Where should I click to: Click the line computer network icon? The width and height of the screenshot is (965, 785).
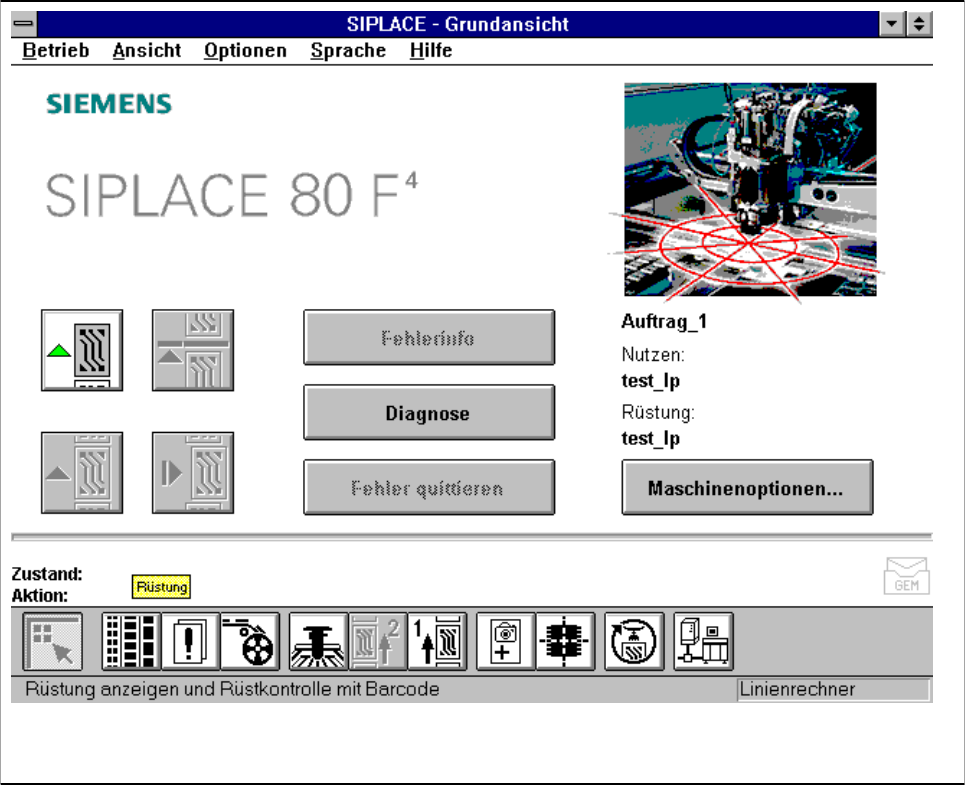click(x=703, y=642)
